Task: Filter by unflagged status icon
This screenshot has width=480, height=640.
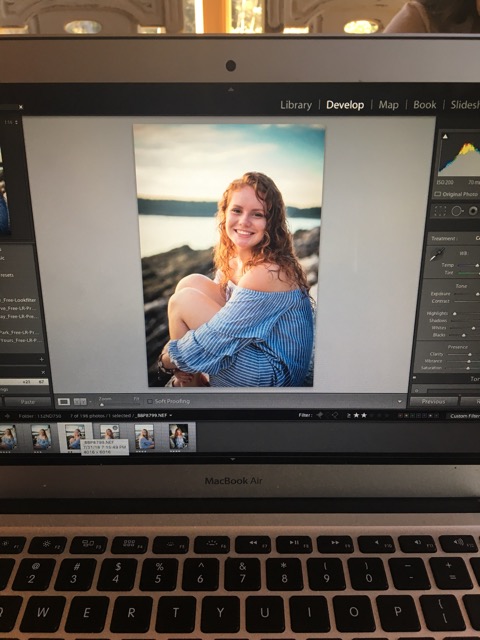Action: 335,415
